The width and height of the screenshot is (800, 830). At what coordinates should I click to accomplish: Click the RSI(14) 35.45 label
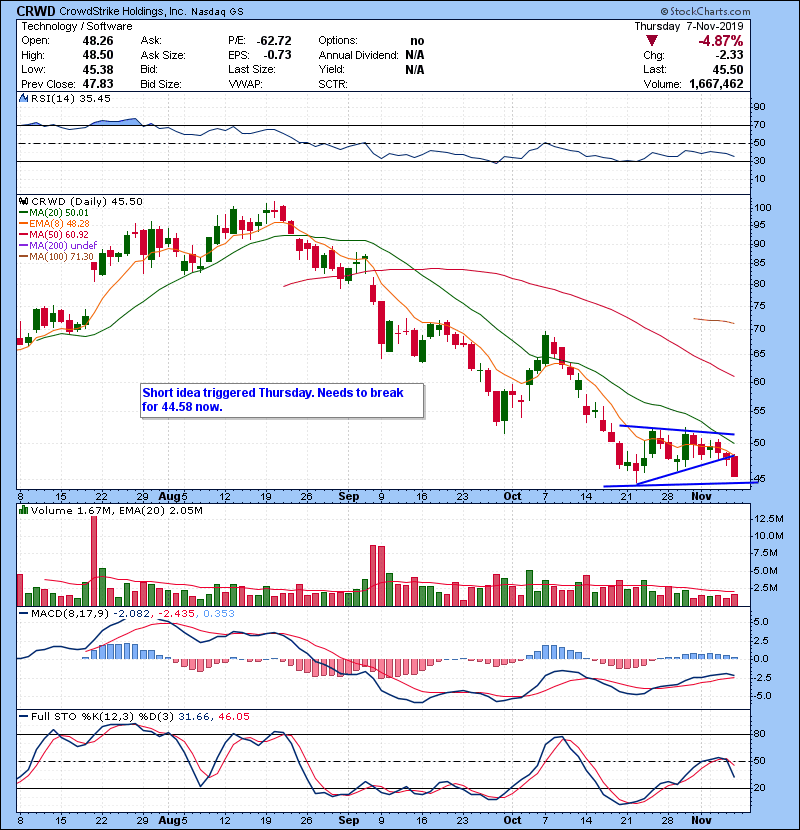[71, 98]
